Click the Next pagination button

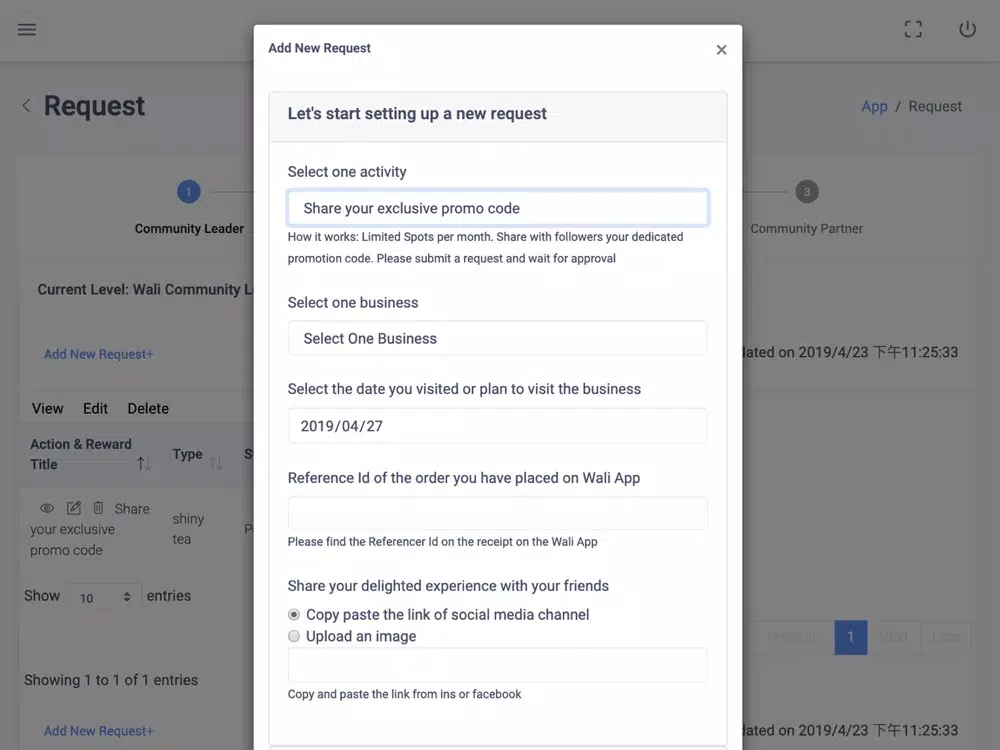coord(893,637)
